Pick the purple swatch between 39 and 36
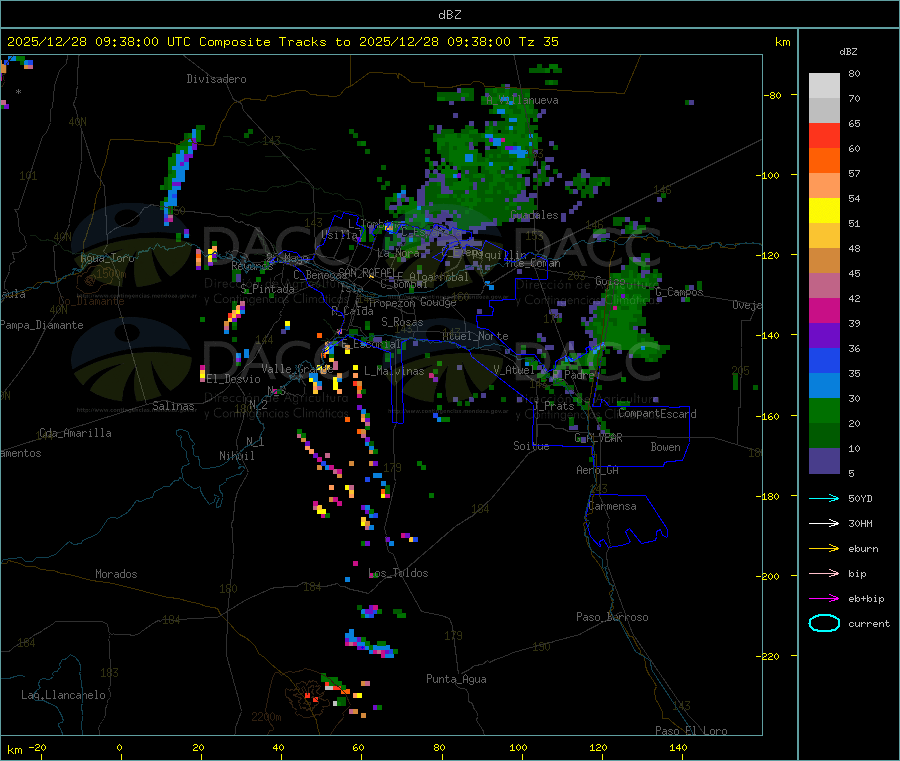This screenshot has height=761, width=900. (x=824, y=336)
